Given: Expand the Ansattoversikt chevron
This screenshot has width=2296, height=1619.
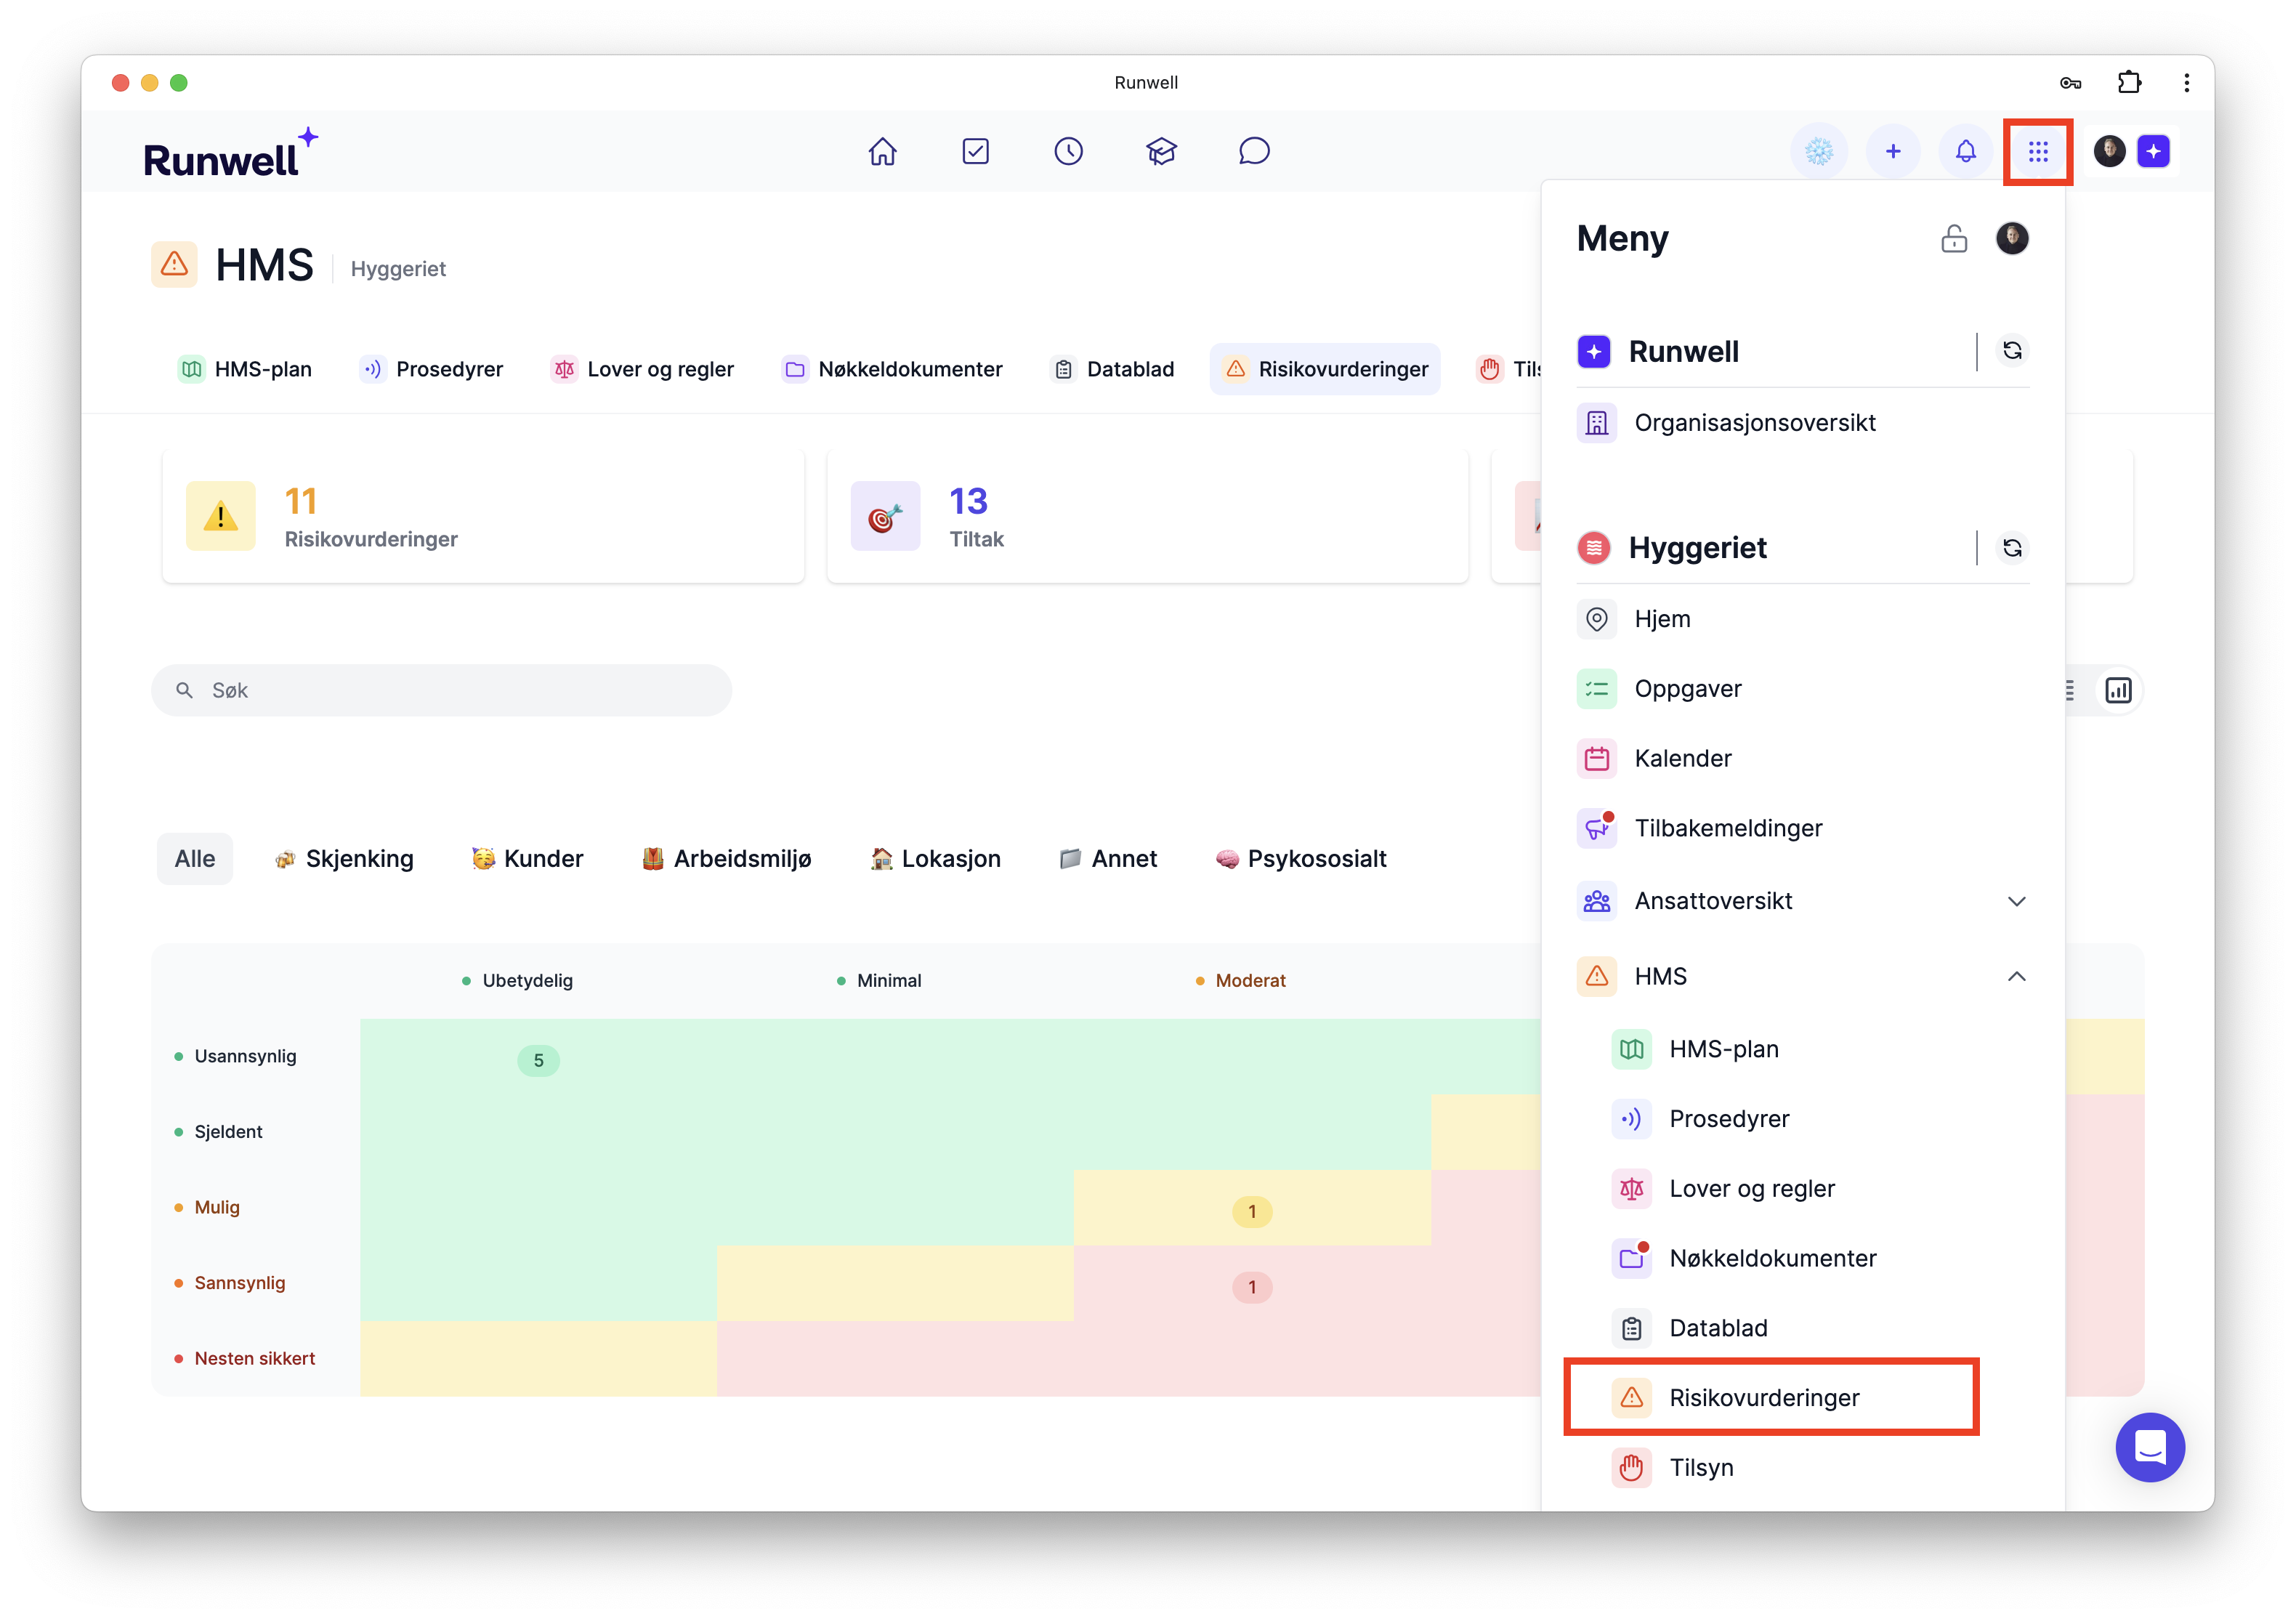Looking at the screenshot, I should (x=2016, y=901).
